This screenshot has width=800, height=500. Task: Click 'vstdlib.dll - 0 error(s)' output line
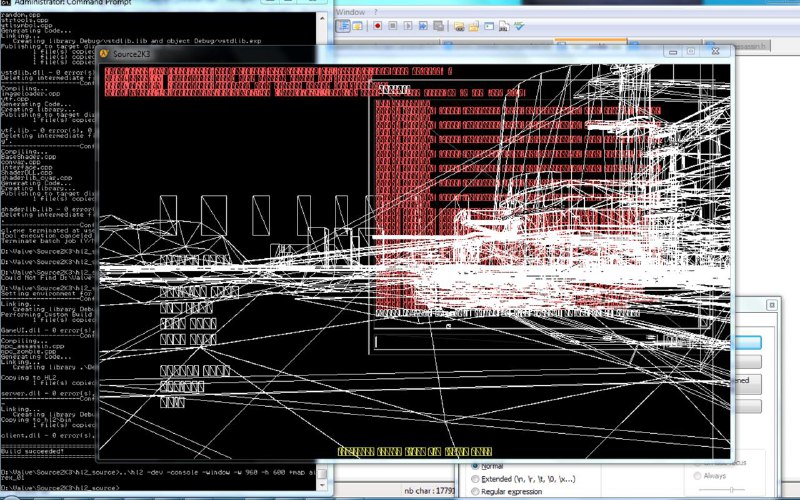click(x=47, y=72)
